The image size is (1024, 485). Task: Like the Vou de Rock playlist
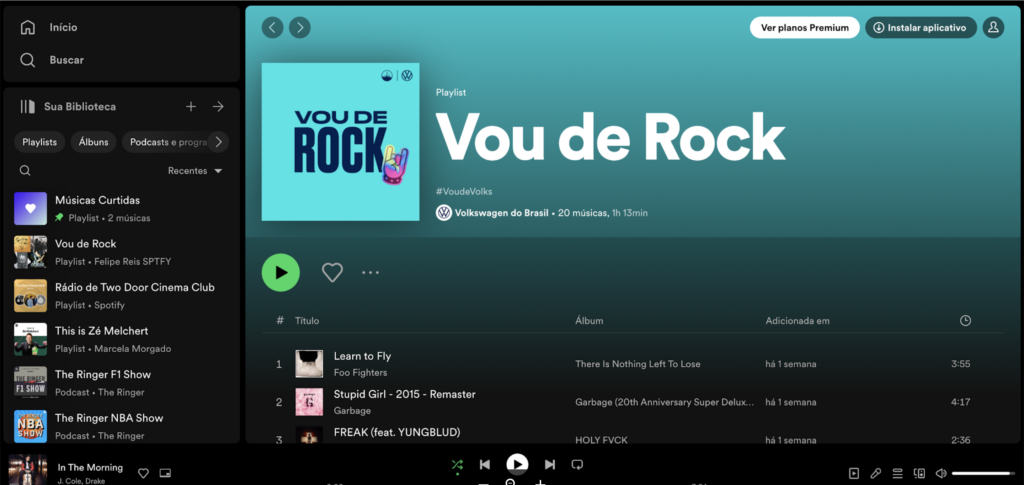(332, 272)
